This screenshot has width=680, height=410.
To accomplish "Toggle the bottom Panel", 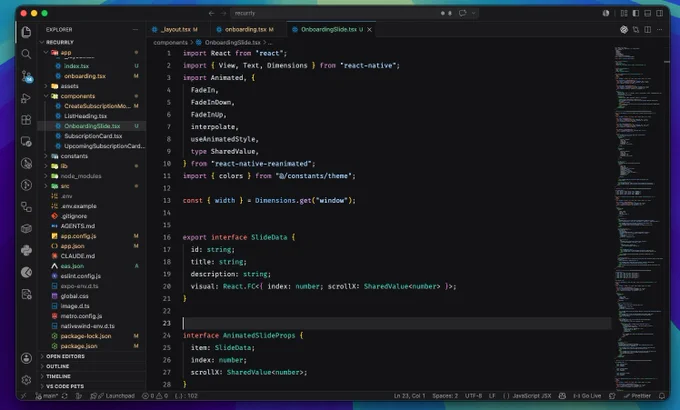I will coord(647,13).
